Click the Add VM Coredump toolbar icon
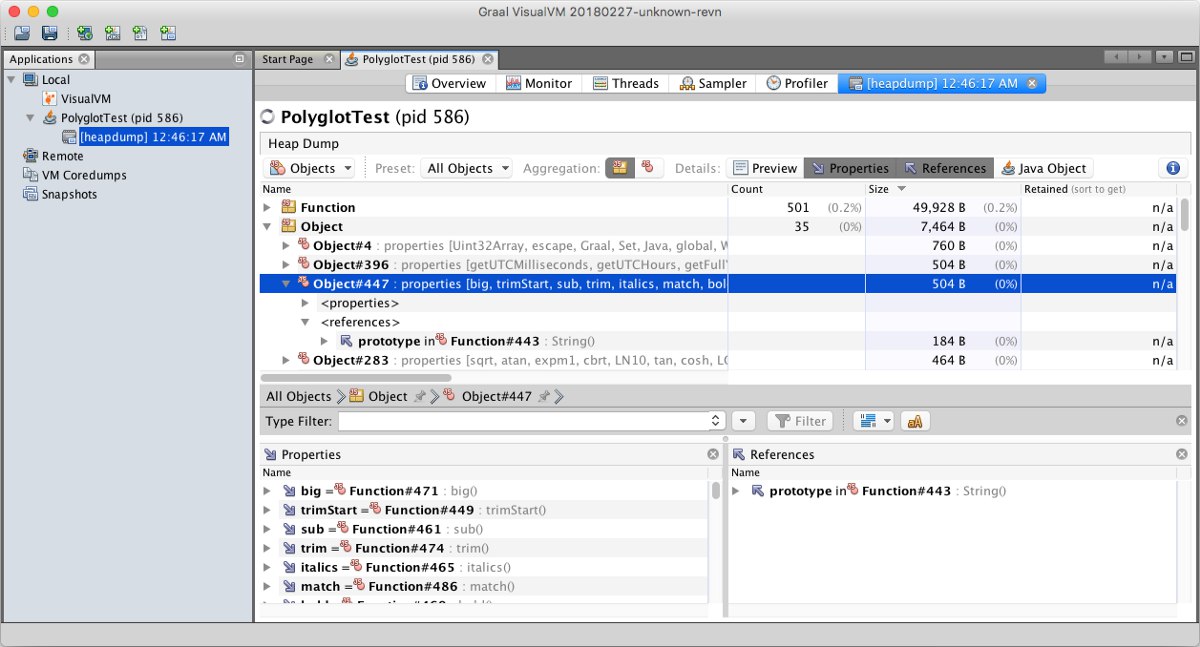 [x=140, y=33]
